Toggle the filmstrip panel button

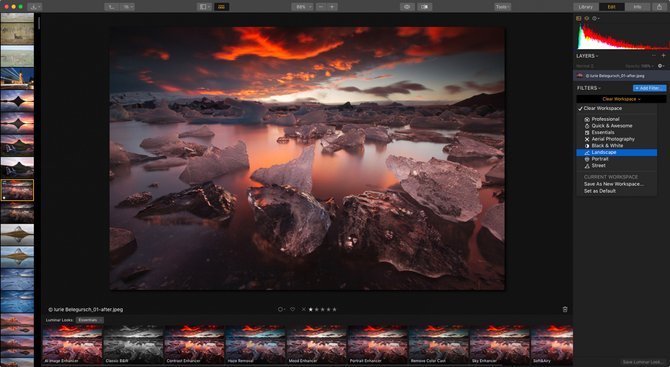click(222, 7)
